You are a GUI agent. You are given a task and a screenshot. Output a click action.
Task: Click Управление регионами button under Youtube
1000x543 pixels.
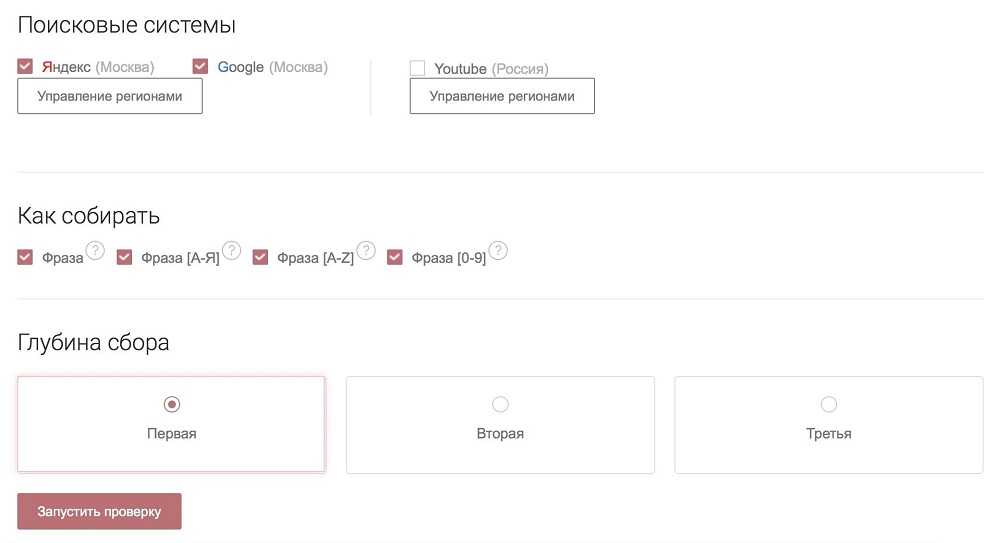pyautogui.click(x=502, y=97)
